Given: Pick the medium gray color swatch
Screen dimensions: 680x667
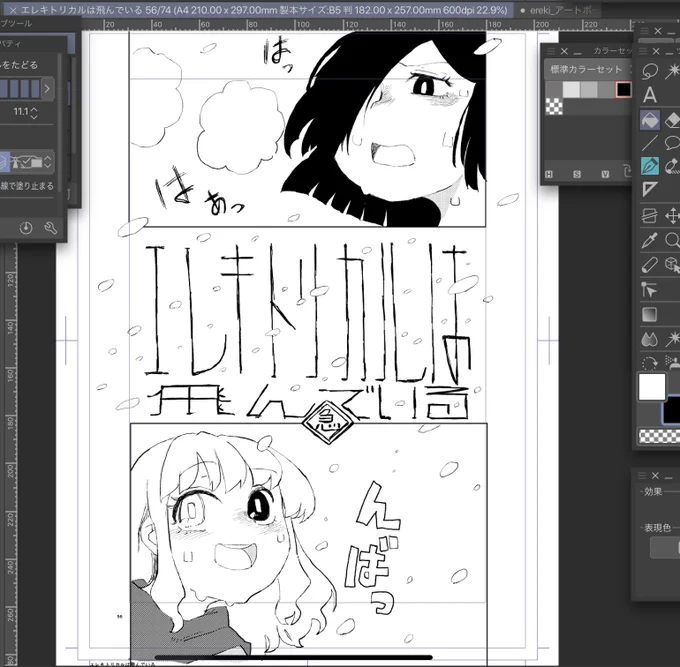Looking at the screenshot, I should coord(588,90).
